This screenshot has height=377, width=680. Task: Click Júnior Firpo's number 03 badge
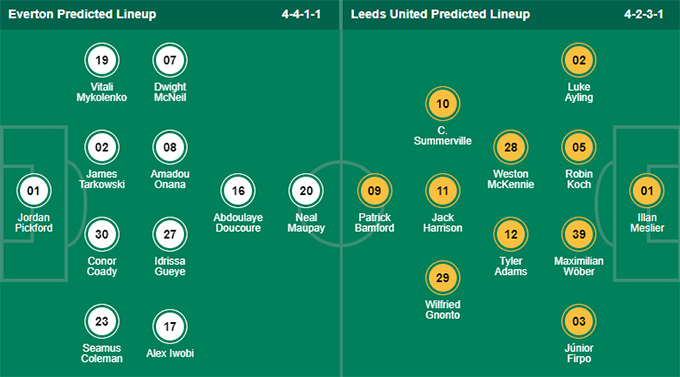[x=579, y=321]
